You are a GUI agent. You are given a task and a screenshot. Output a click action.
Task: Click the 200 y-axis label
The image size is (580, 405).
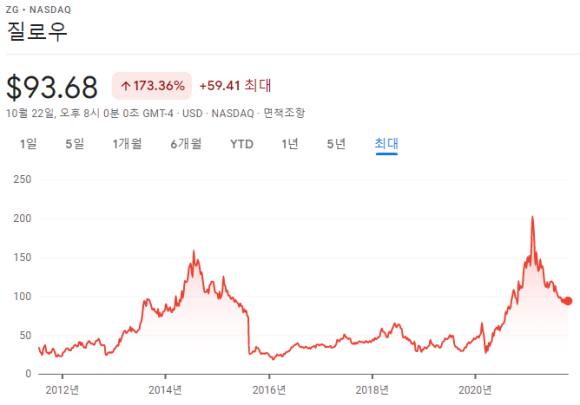(x=22, y=218)
